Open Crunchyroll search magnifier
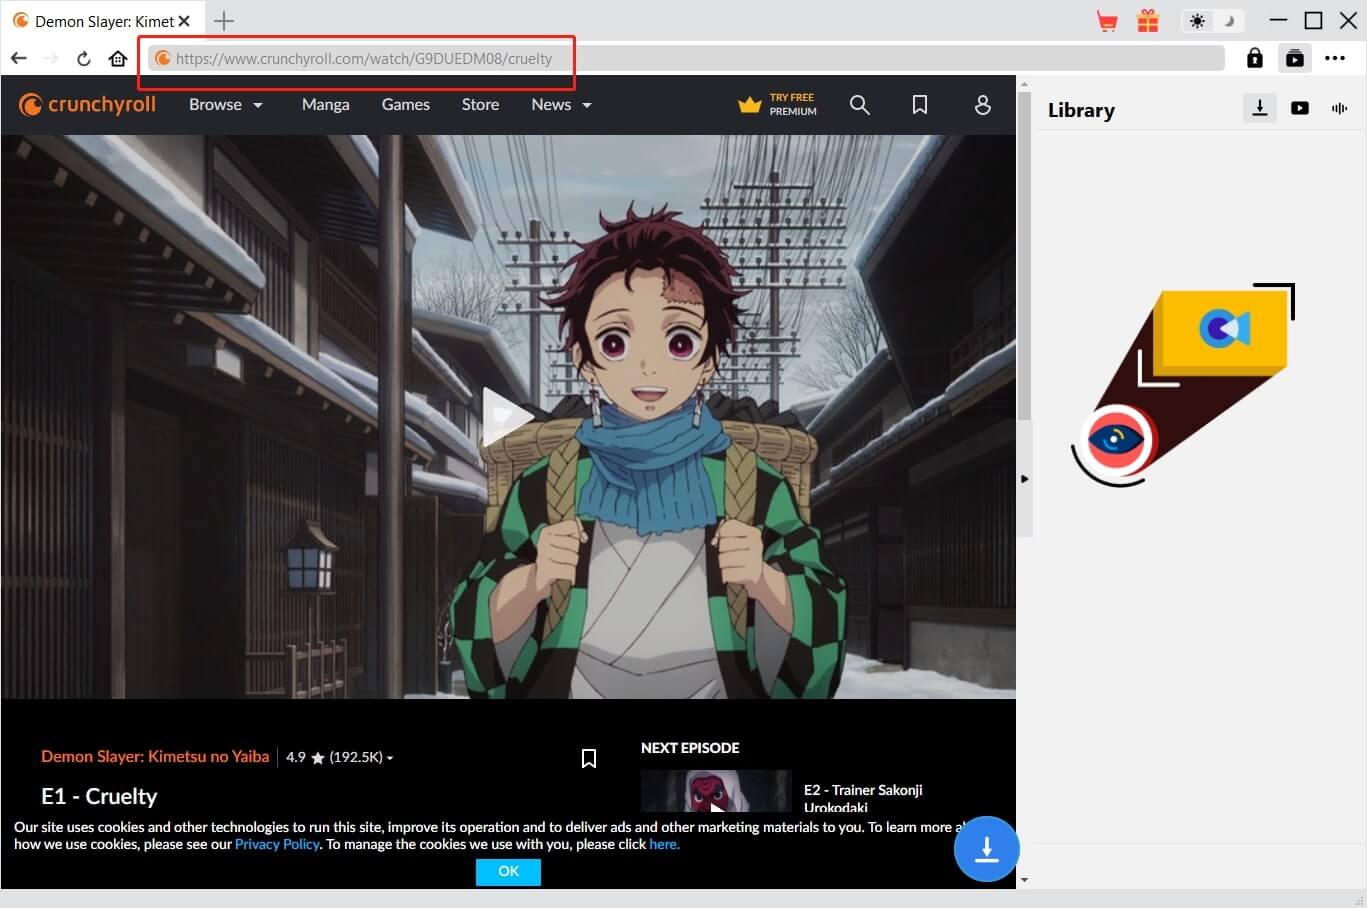 point(859,105)
